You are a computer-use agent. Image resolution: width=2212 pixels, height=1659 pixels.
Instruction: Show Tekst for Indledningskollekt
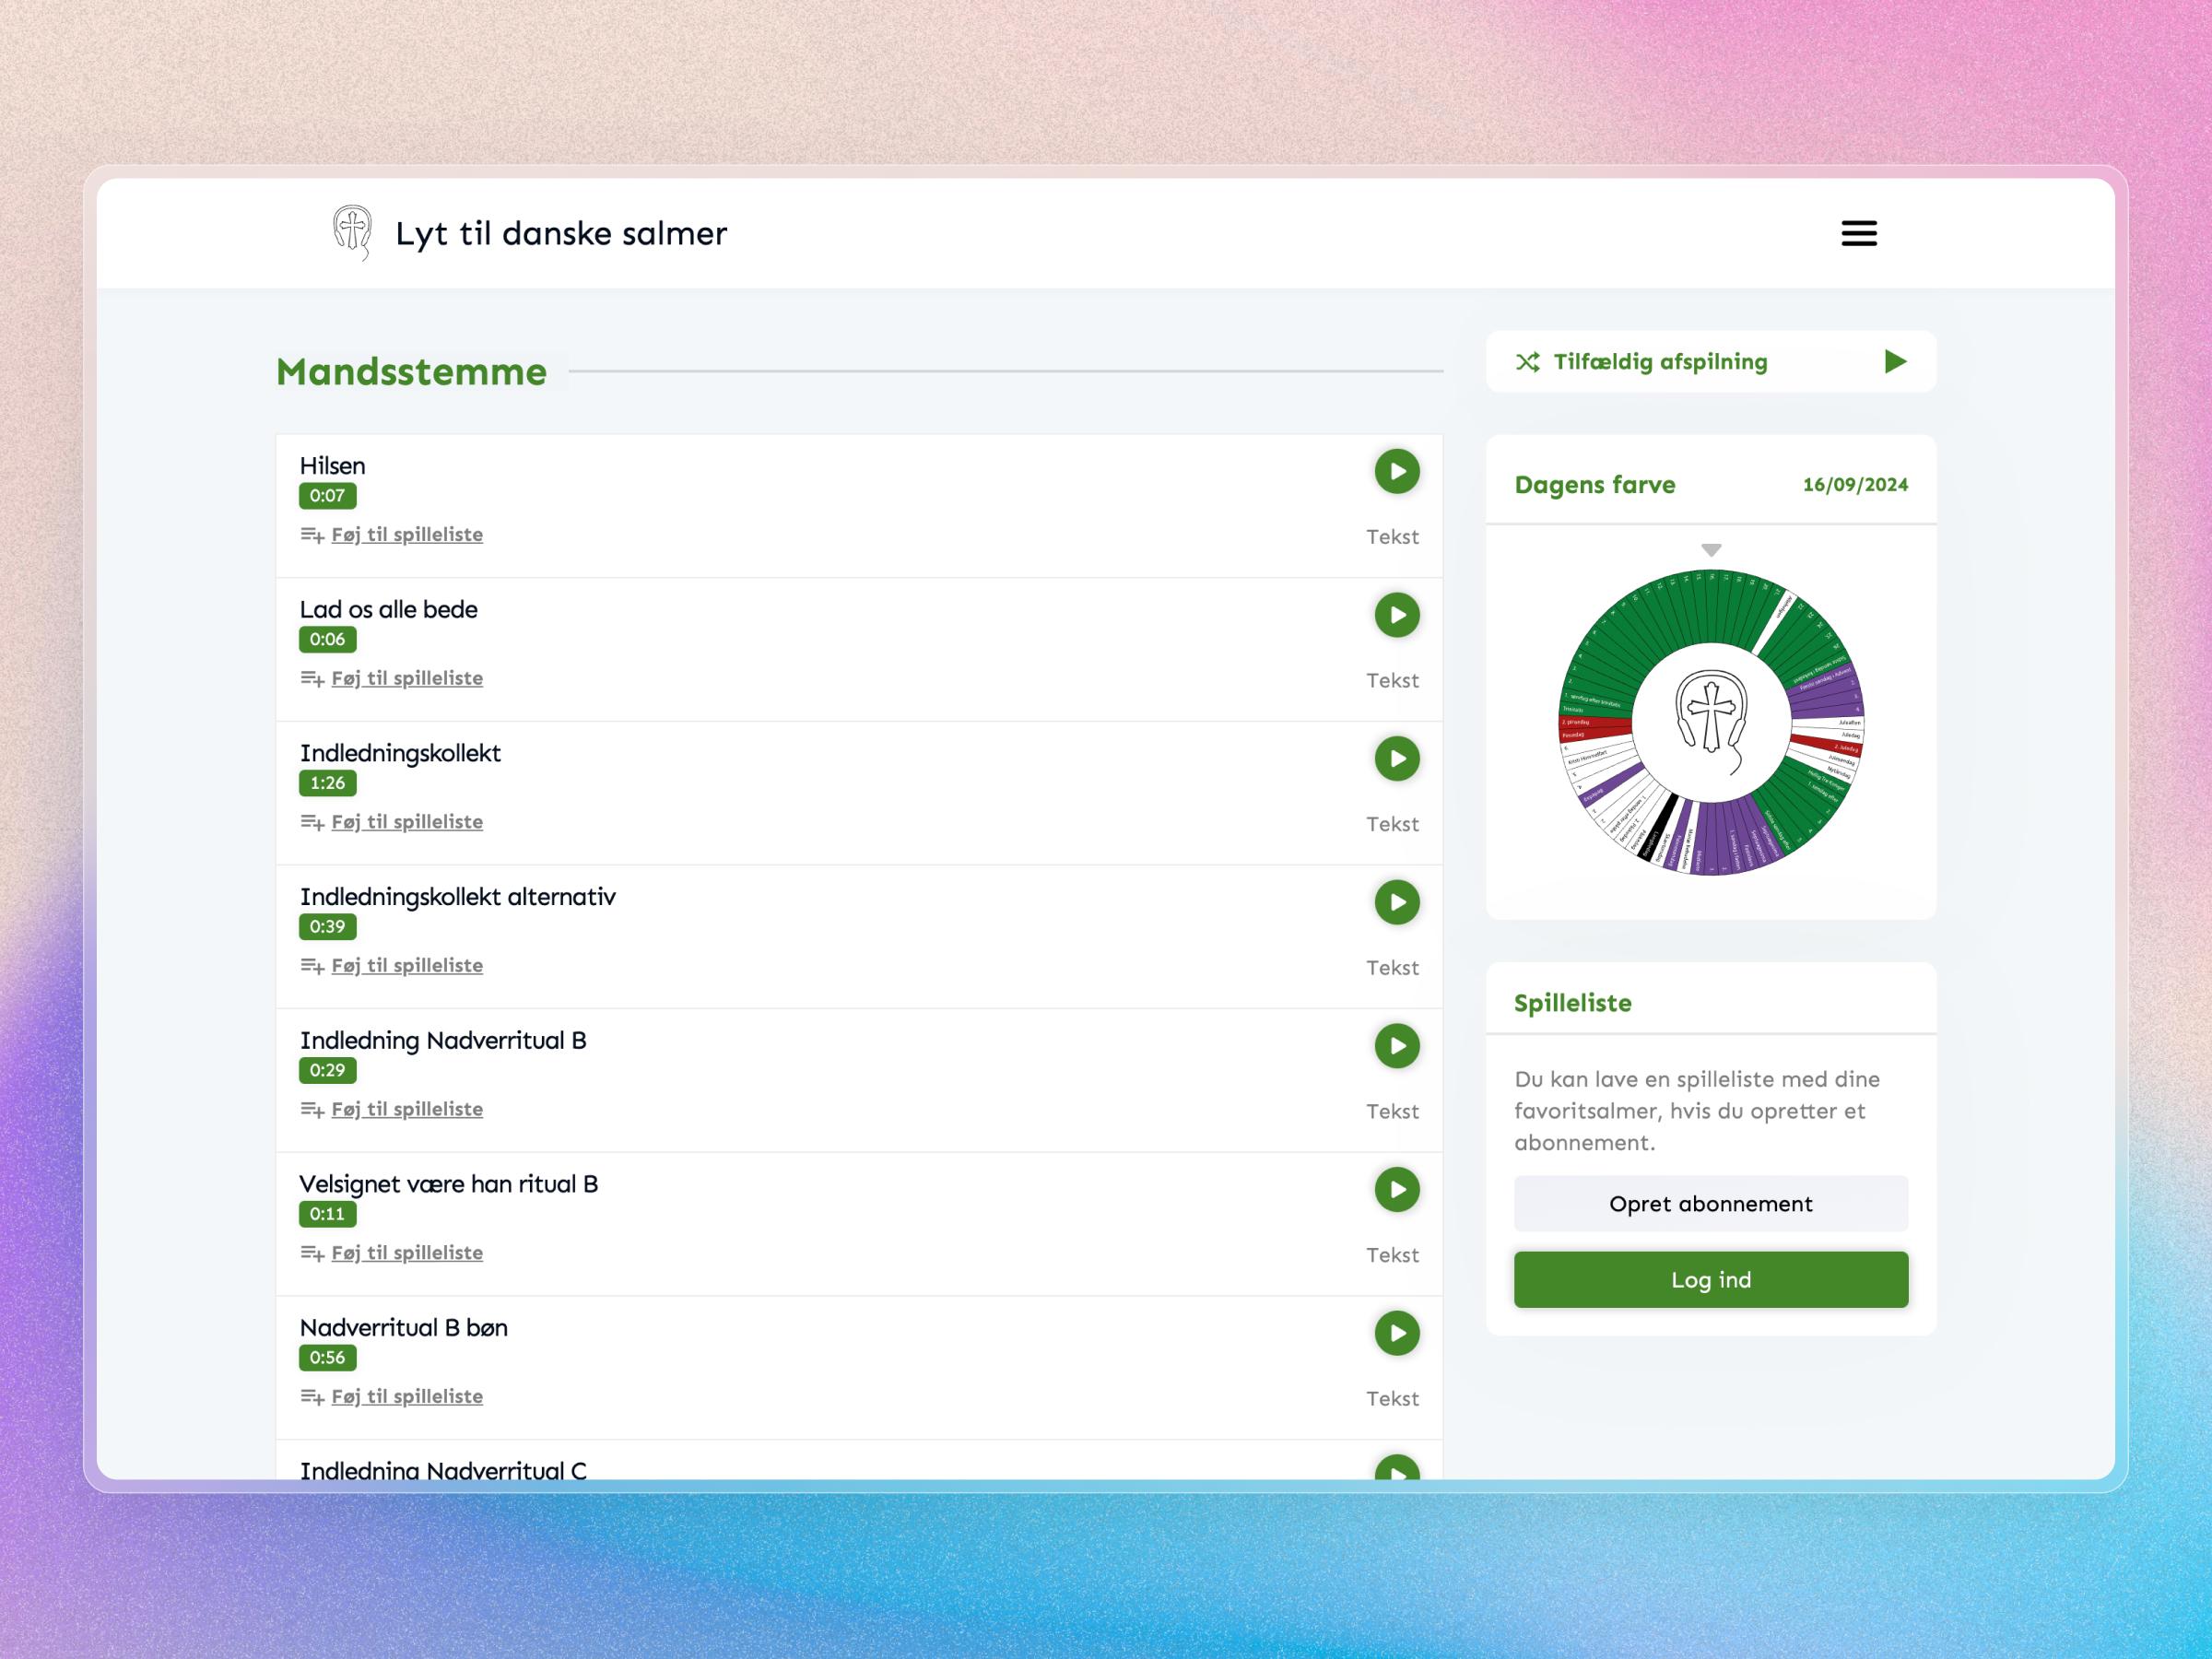pos(1393,823)
